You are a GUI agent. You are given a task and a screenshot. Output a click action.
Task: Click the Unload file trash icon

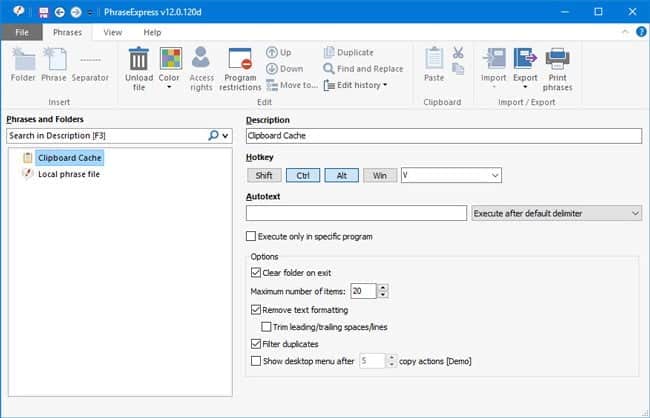tap(138, 59)
